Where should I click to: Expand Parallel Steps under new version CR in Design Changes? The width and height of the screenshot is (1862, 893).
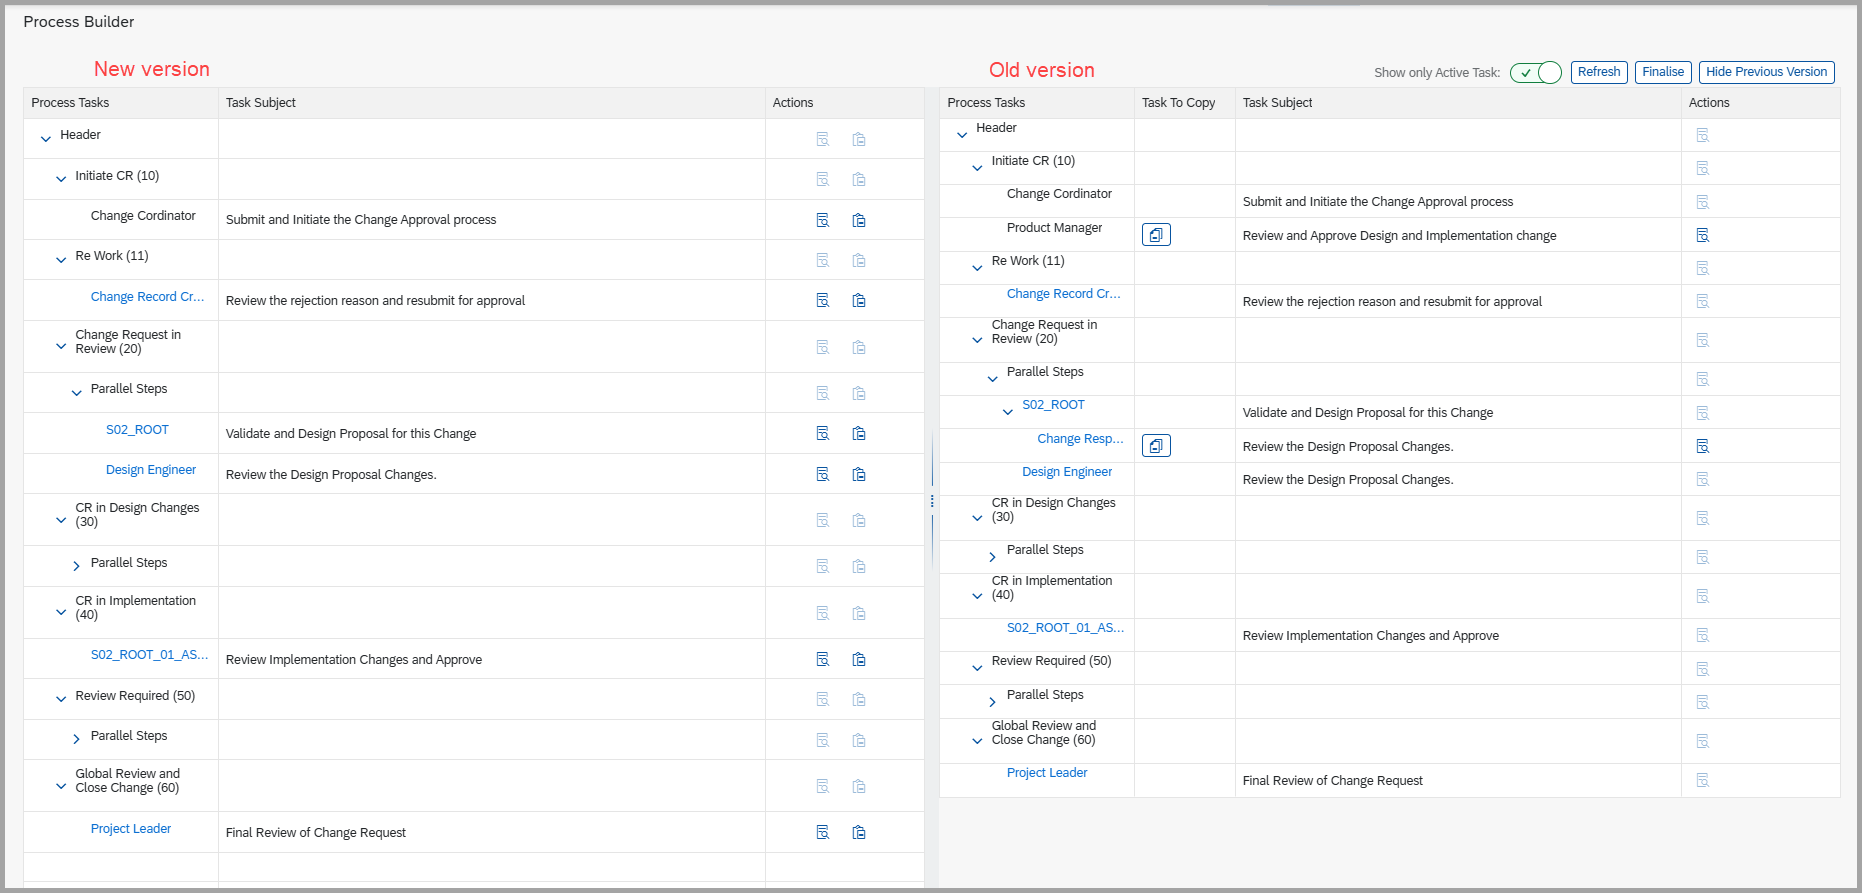76,566
